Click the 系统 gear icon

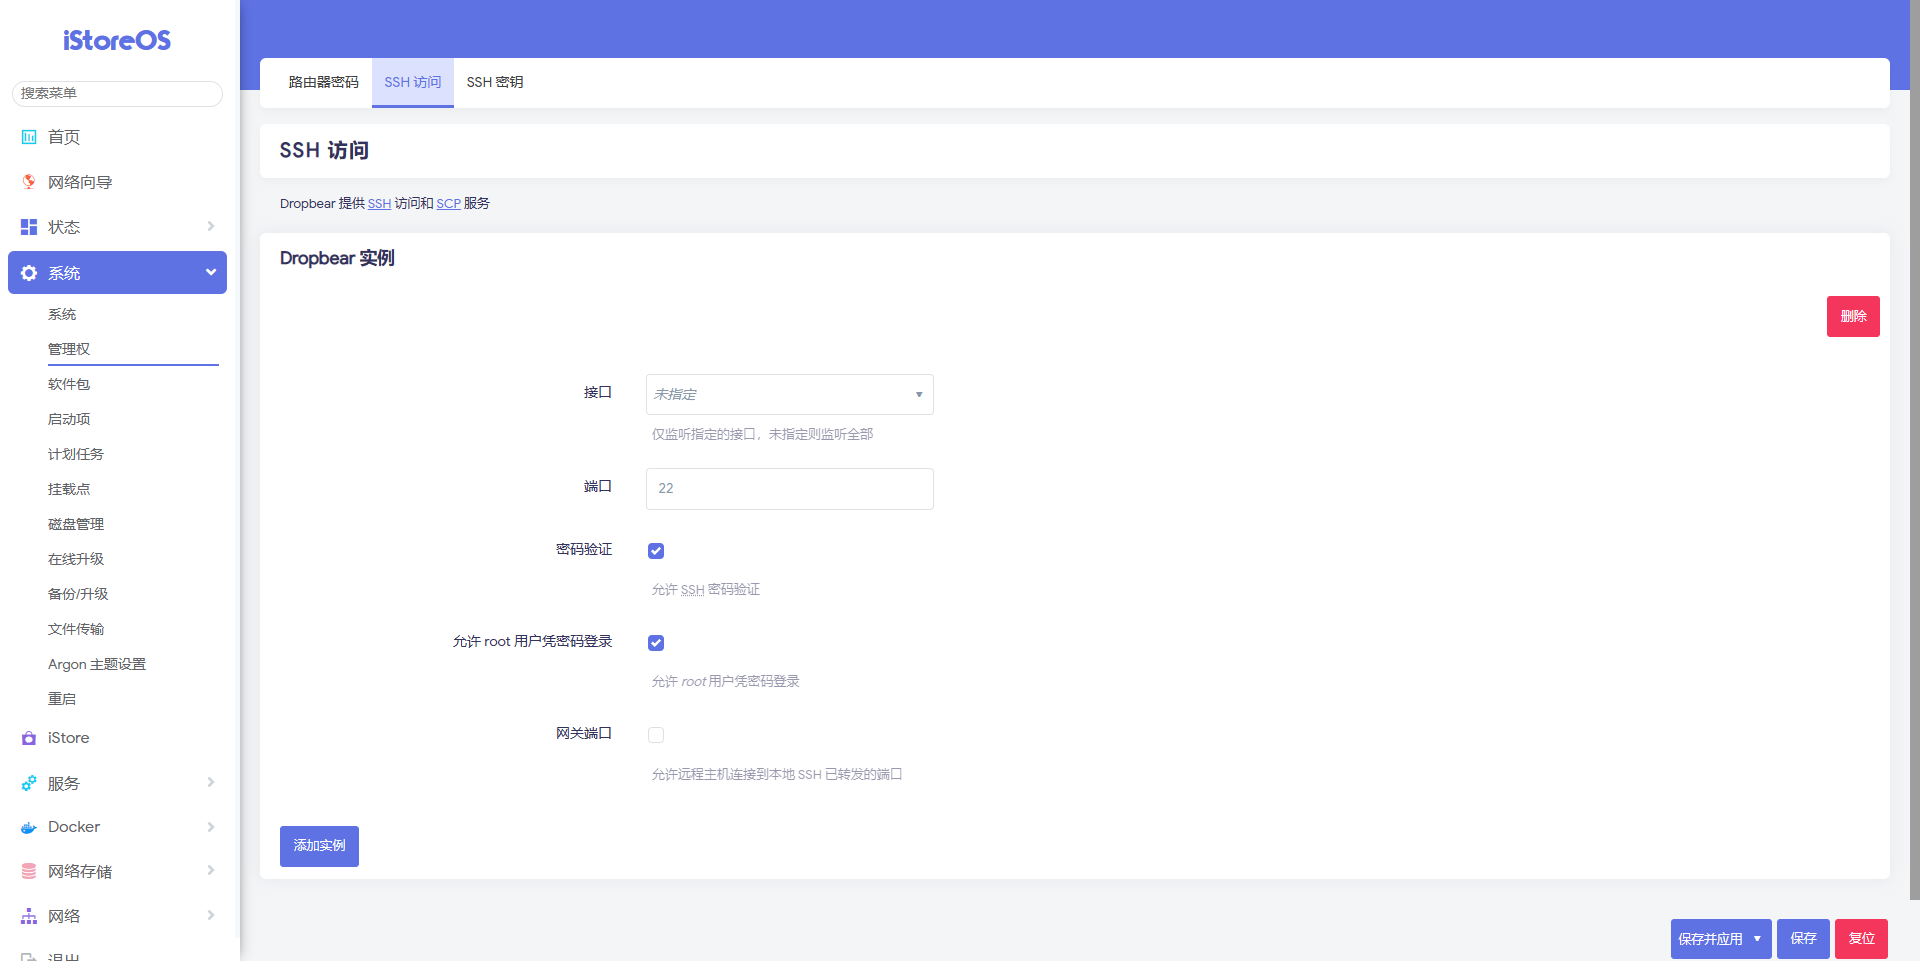(29, 273)
